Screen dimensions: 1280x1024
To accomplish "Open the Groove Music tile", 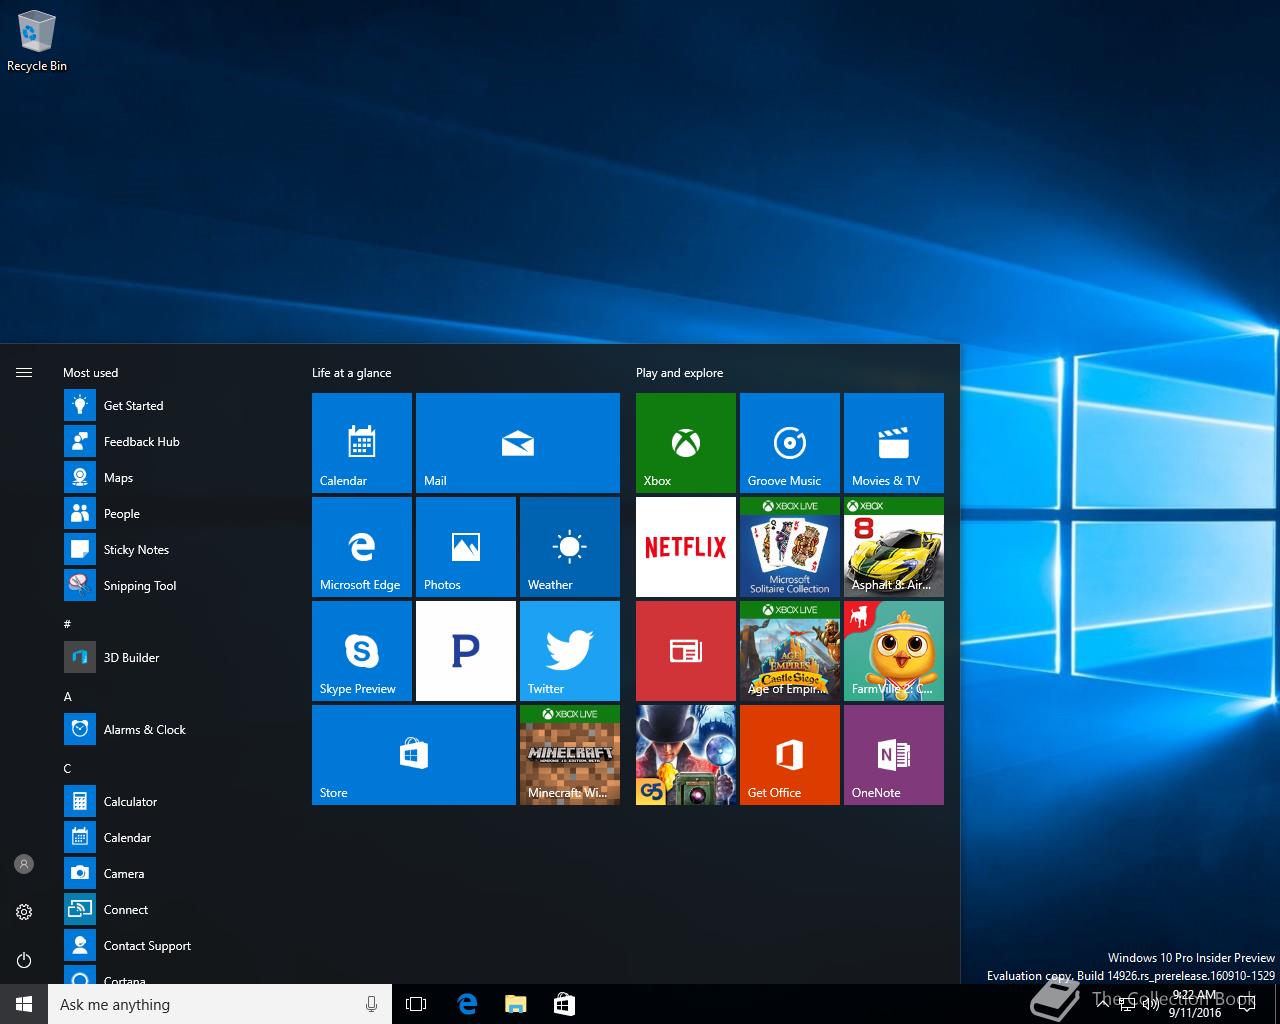I will [x=790, y=443].
